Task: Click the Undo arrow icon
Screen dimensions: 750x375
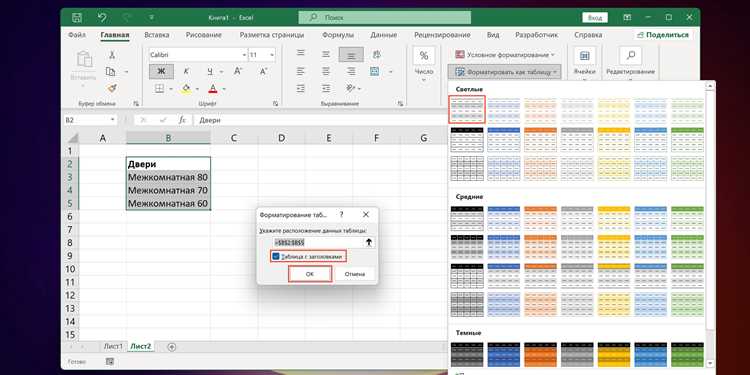Action: [x=102, y=18]
